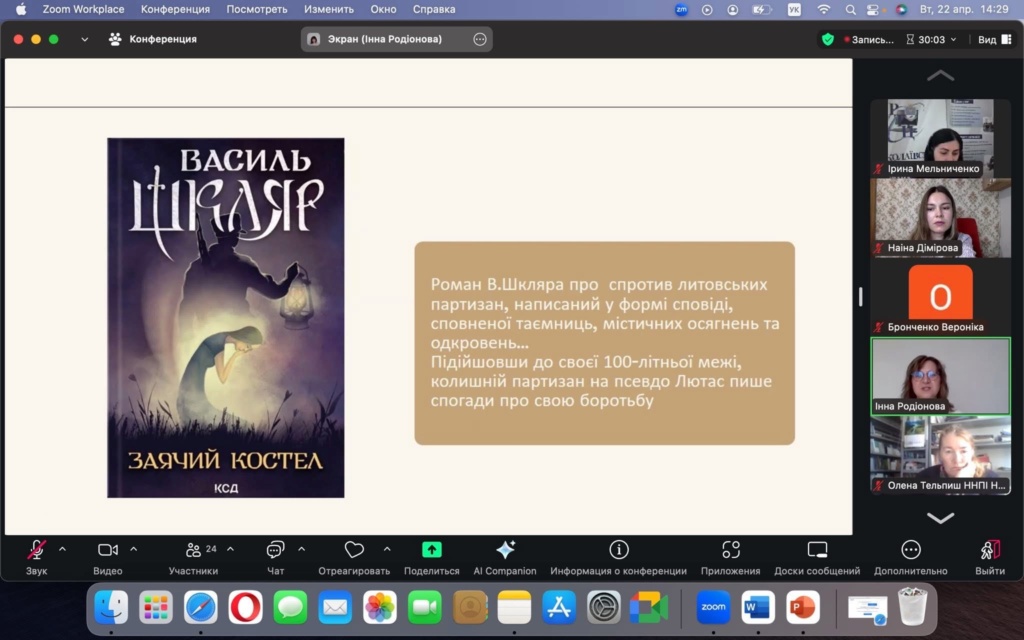
Task: Expand video options arrow next to Видео
Action: [134, 550]
